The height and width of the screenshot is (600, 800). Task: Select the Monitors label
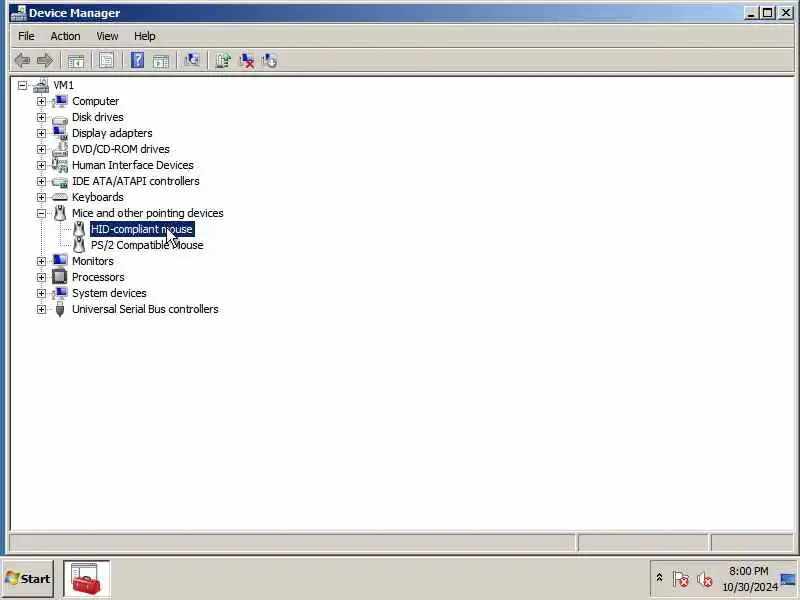tap(93, 261)
